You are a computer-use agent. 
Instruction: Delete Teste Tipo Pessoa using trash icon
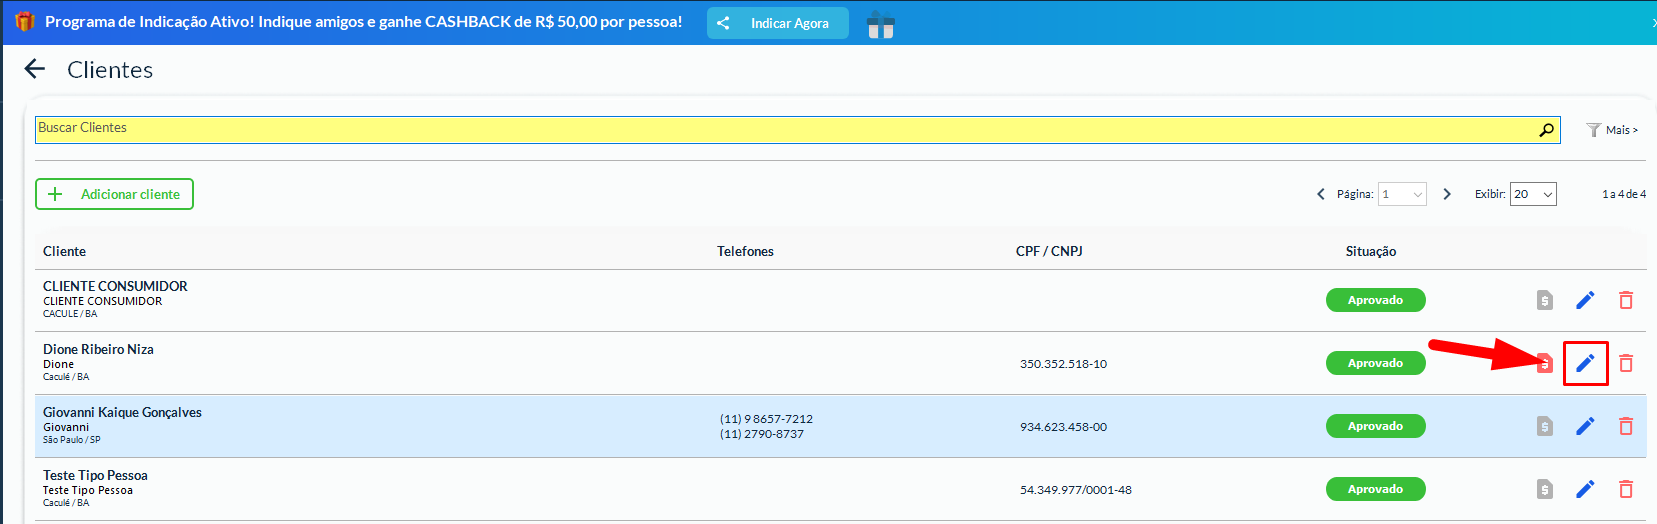(1626, 489)
